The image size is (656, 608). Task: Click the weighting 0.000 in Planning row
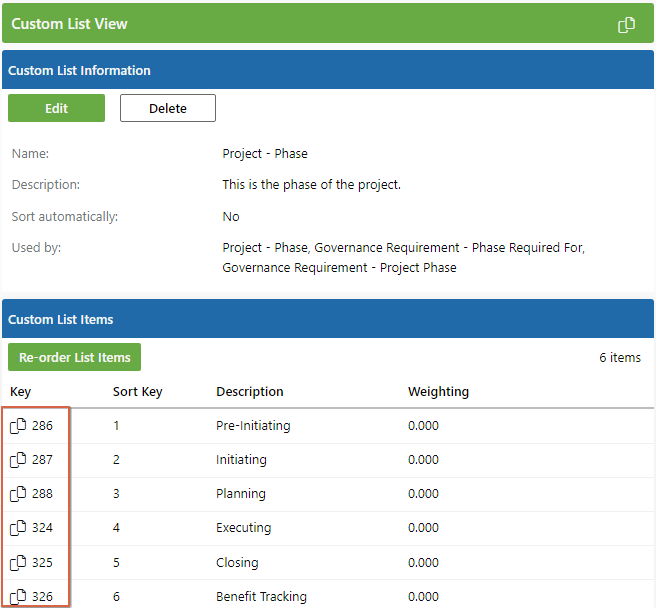[x=423, y=494]
